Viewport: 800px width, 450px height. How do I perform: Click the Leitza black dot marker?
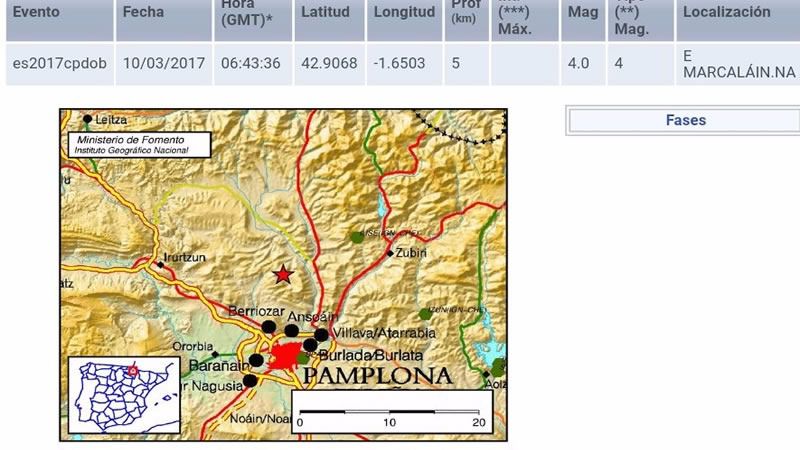tap(87, 119)
